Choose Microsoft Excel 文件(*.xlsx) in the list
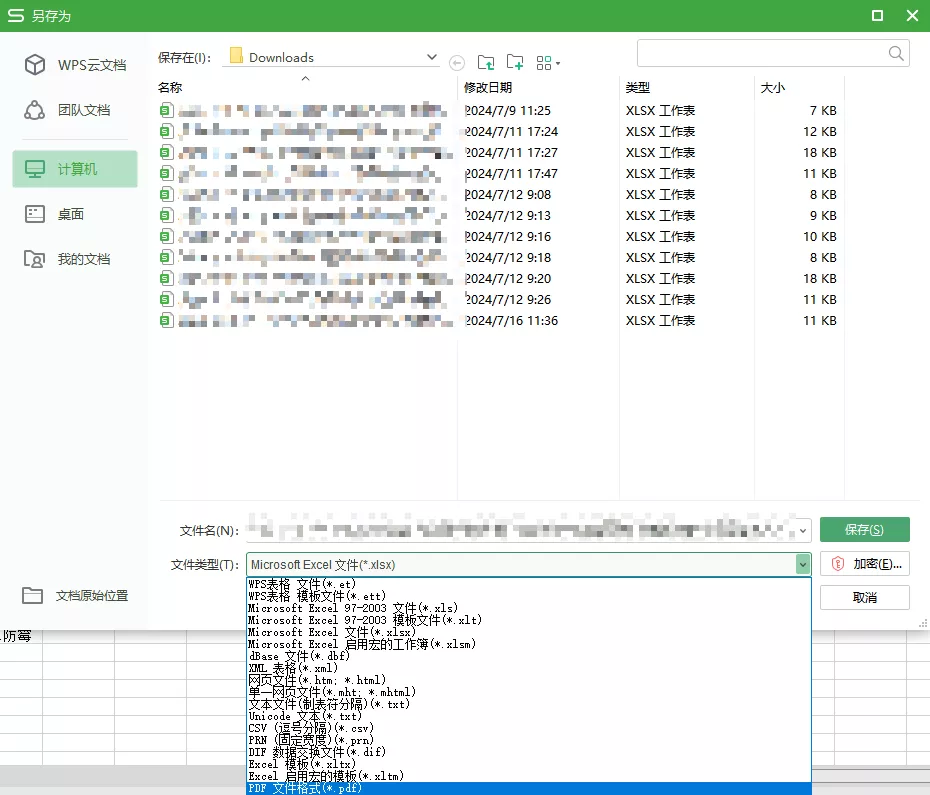 click(332, 632)
